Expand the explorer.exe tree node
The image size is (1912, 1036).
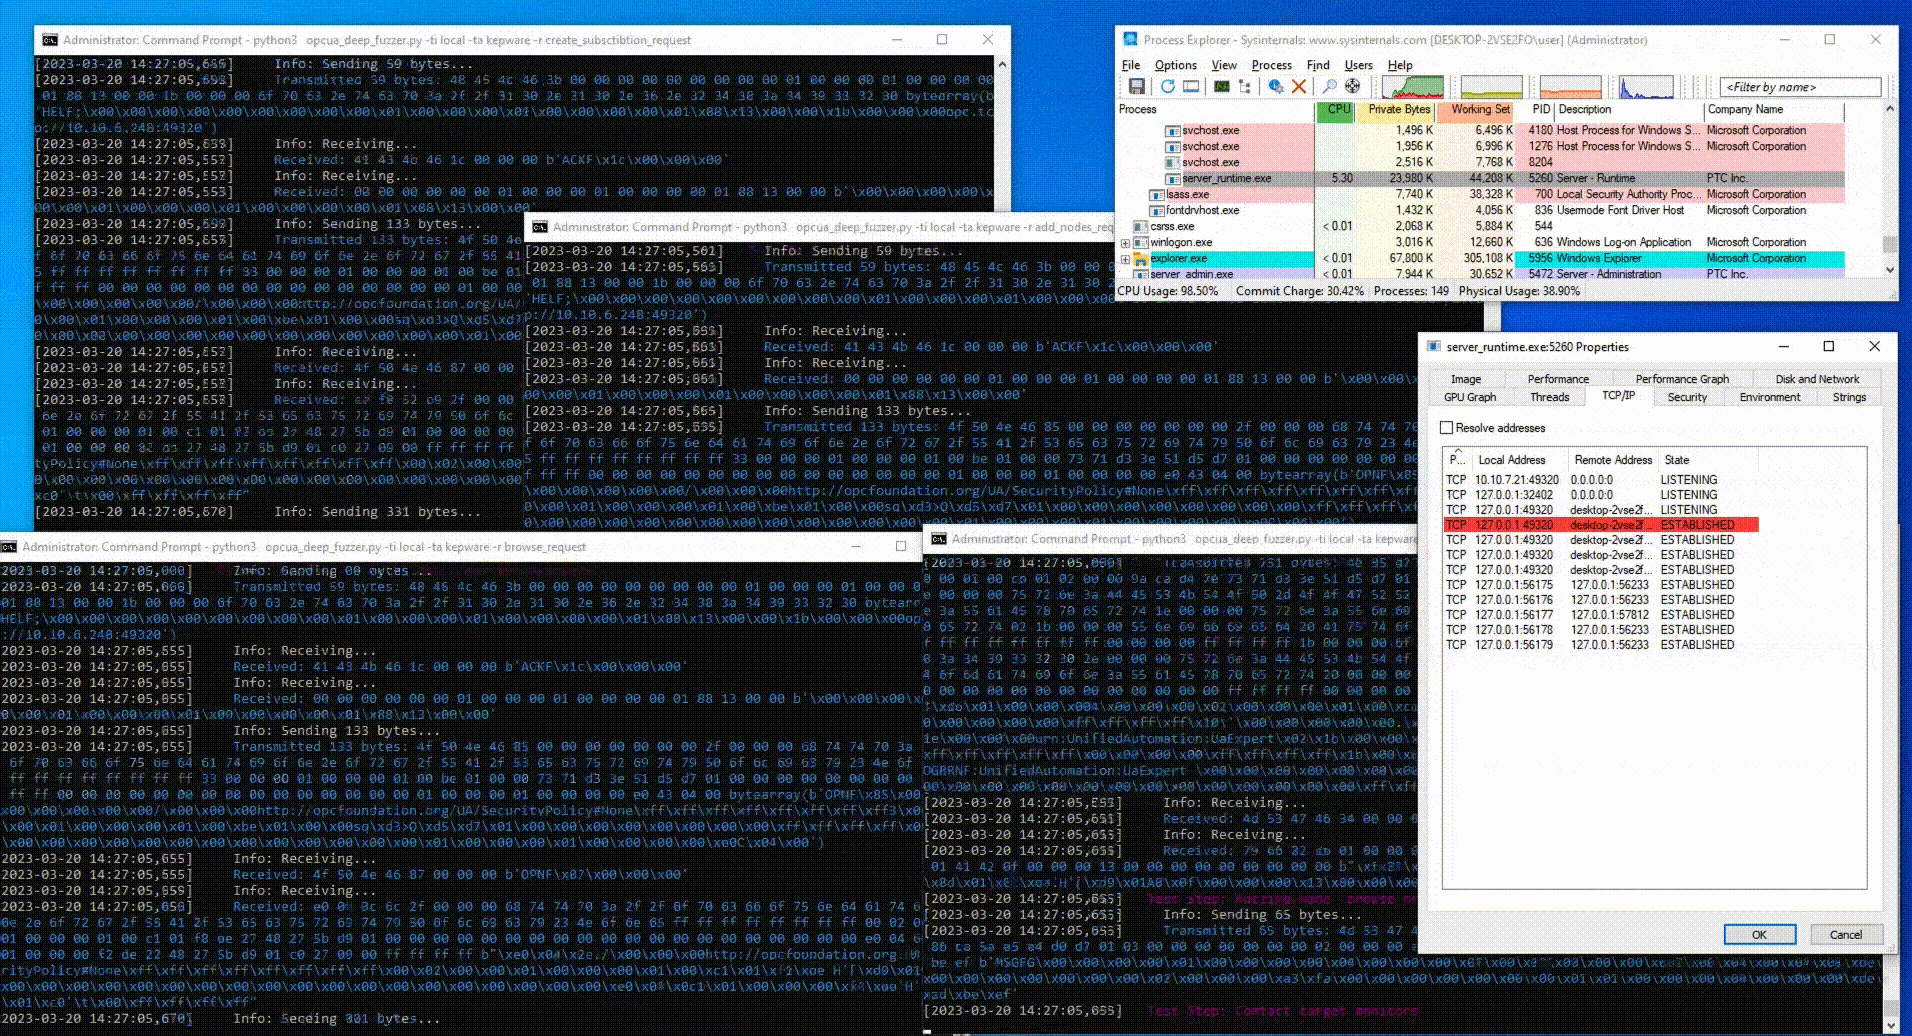point(1125,258)
